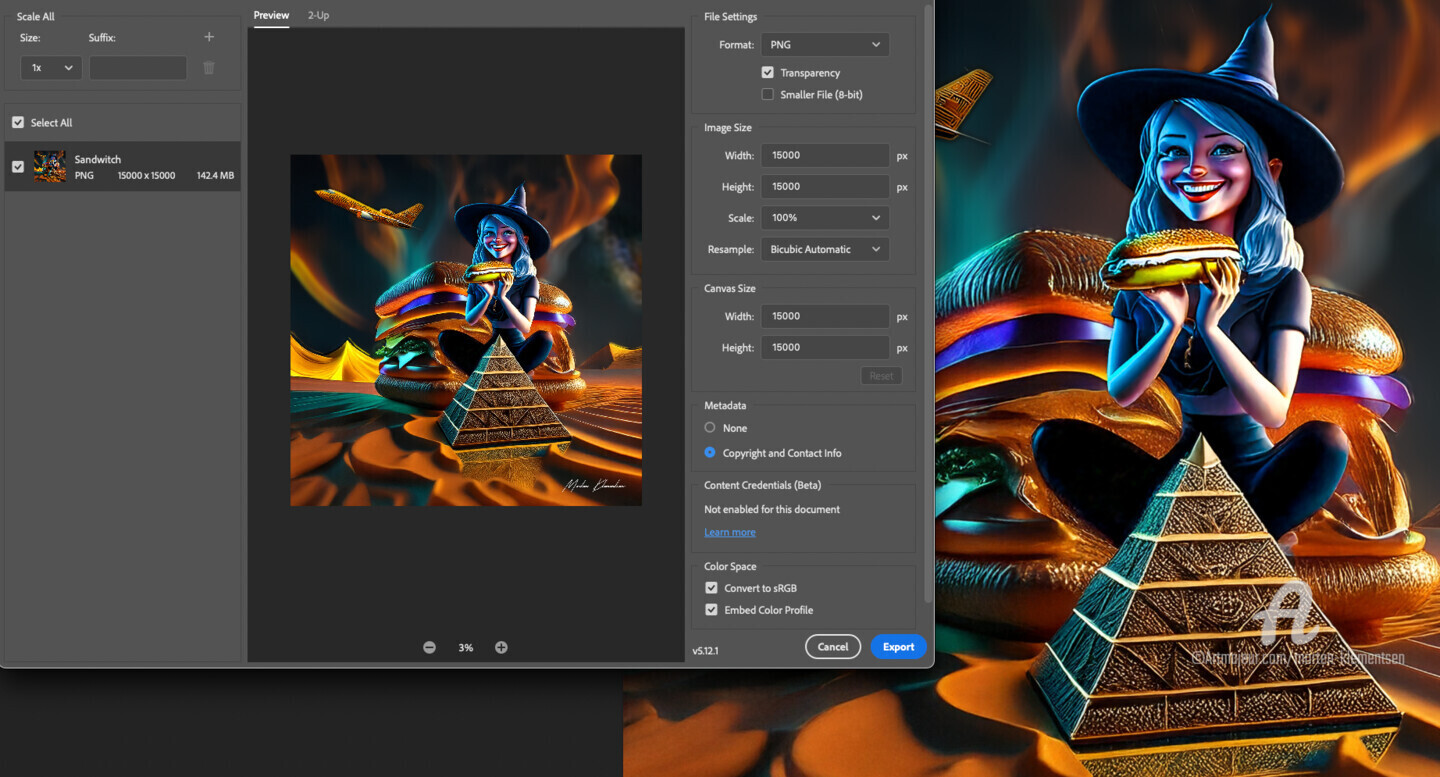Open the Format PNG dropdown
Screen dimensions: 1440x777
coord(825,45)
